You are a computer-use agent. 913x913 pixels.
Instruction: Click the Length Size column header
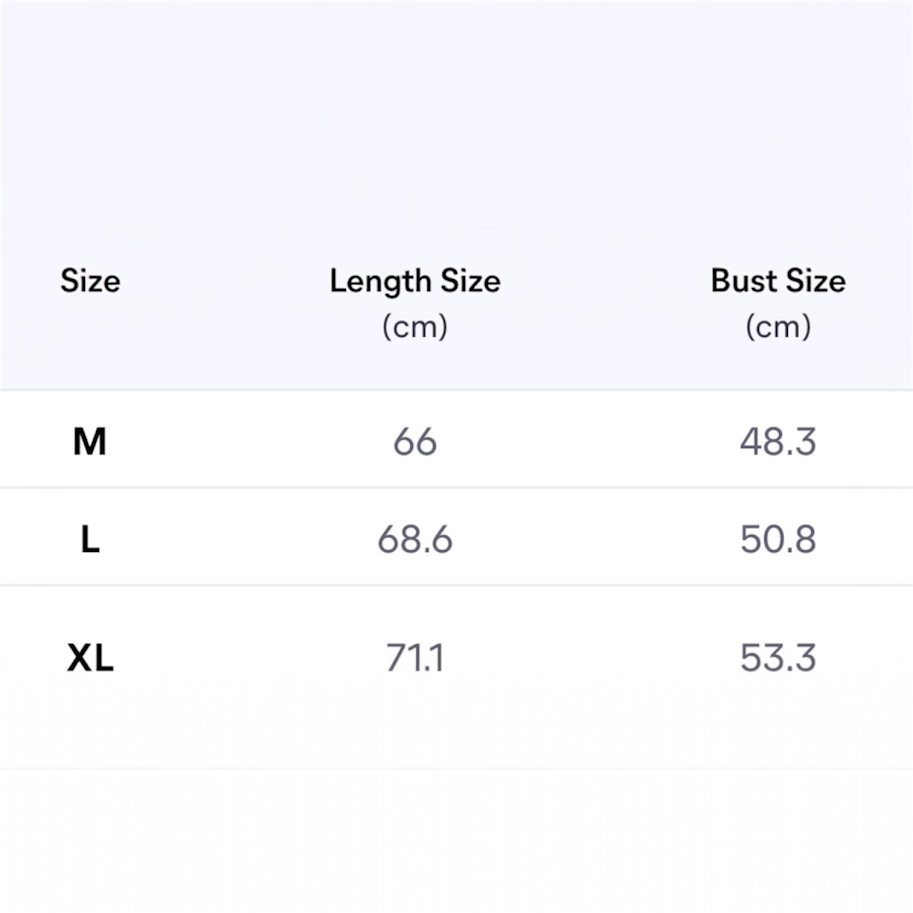[415, 281]
